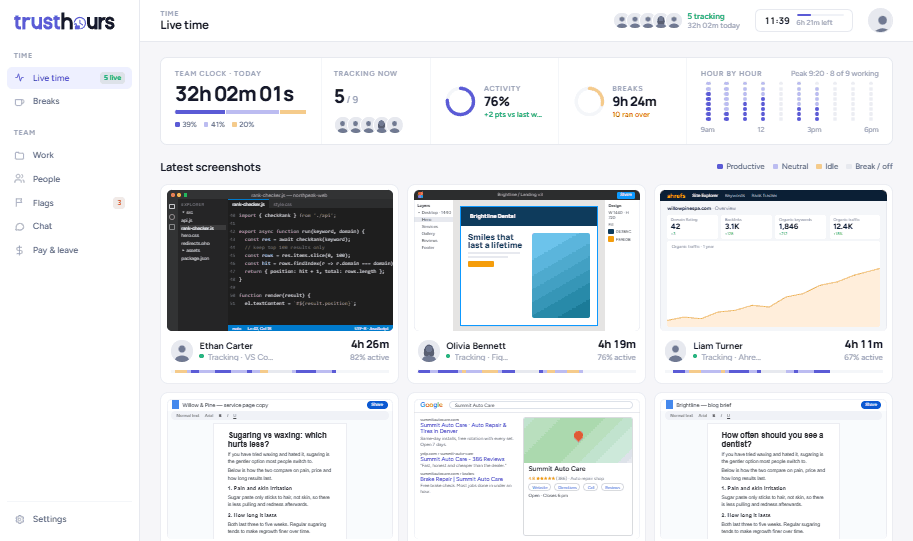Click Olivia Bennett's name link
The width and height of the screenshot is (913, 541).
pyautogui.click(x=476, y=346)
